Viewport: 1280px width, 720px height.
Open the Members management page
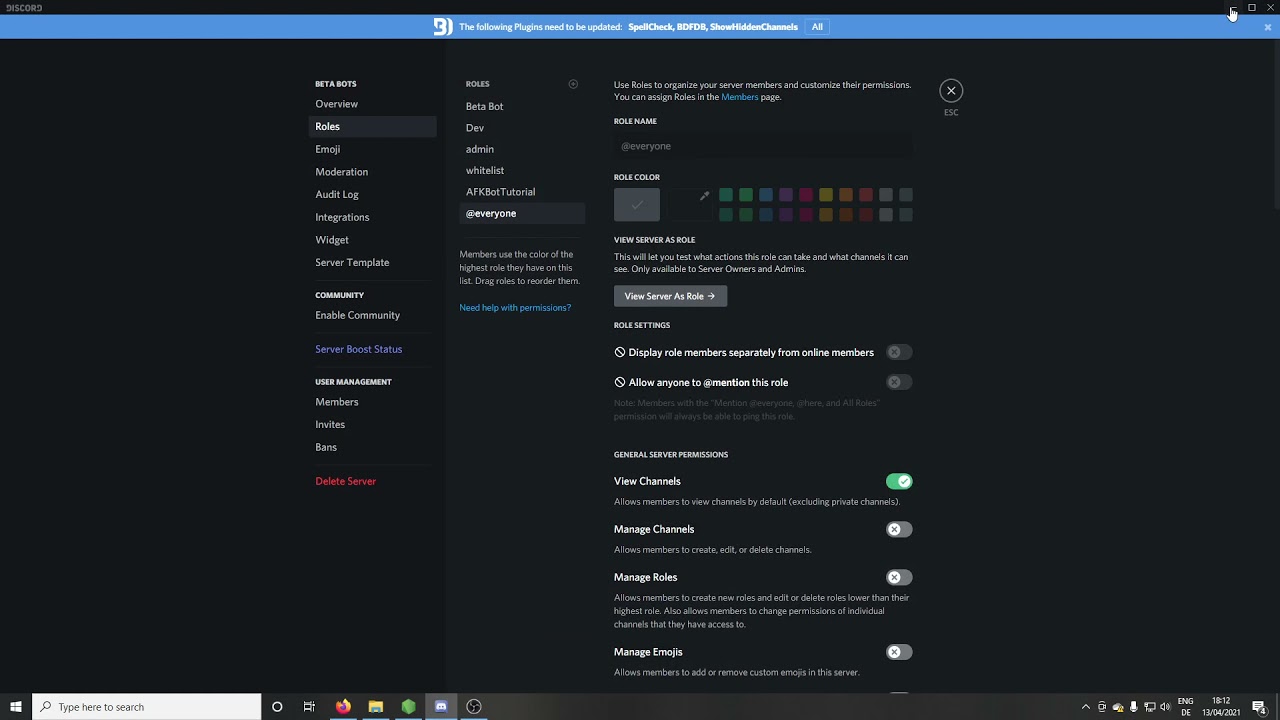click(x=372, y=402)
